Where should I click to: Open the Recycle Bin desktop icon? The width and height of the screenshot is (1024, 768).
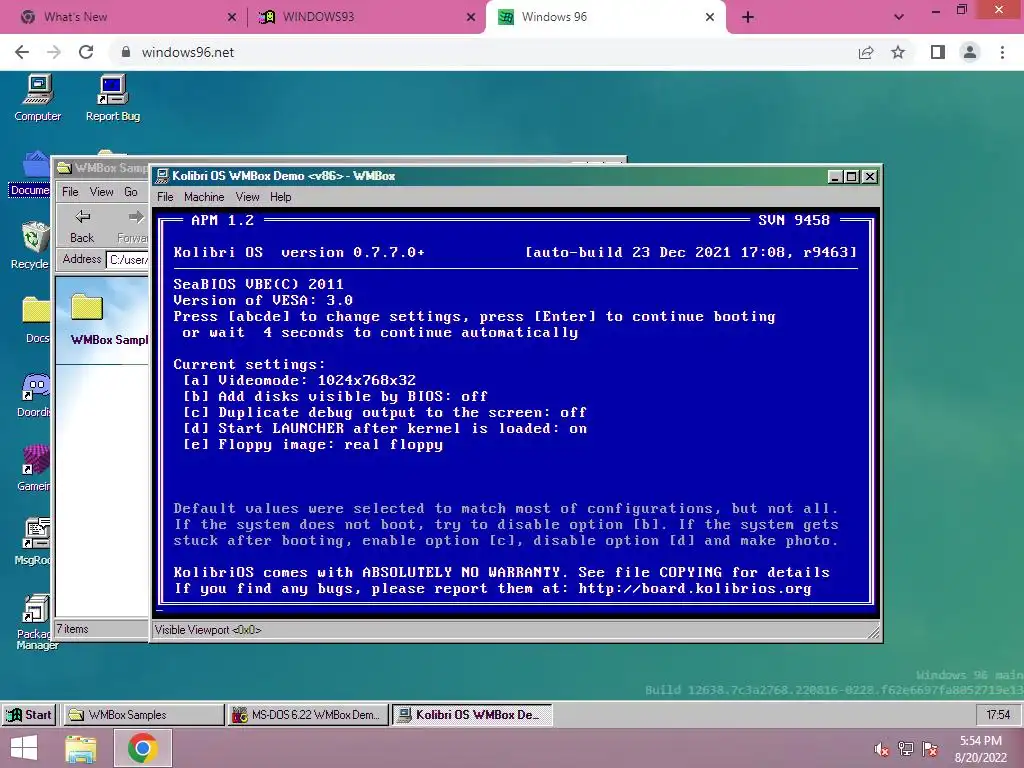(31, 245)
